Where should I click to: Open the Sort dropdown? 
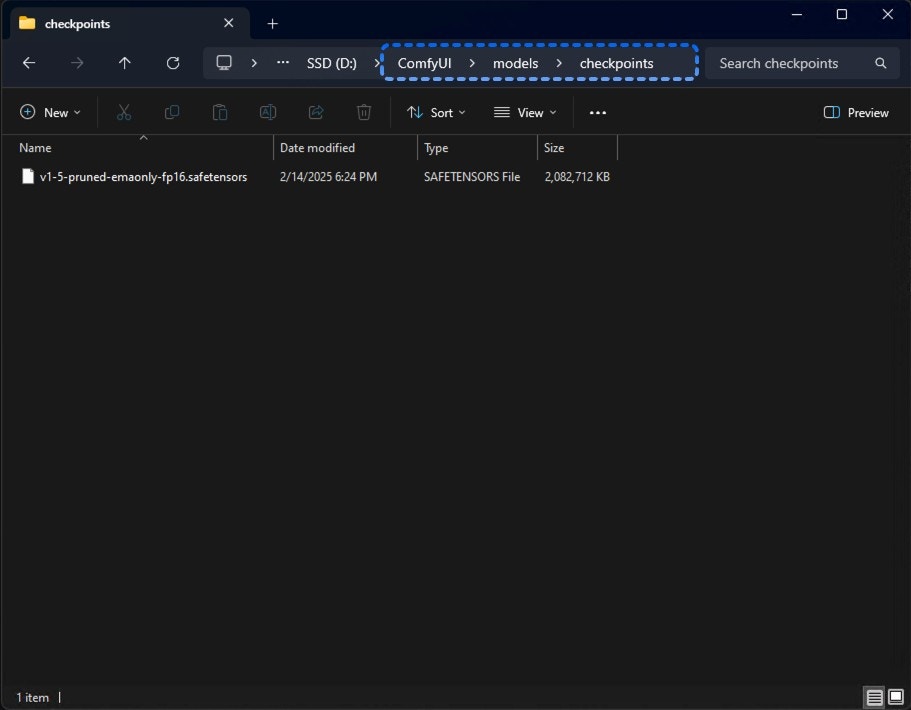point(435,112)
